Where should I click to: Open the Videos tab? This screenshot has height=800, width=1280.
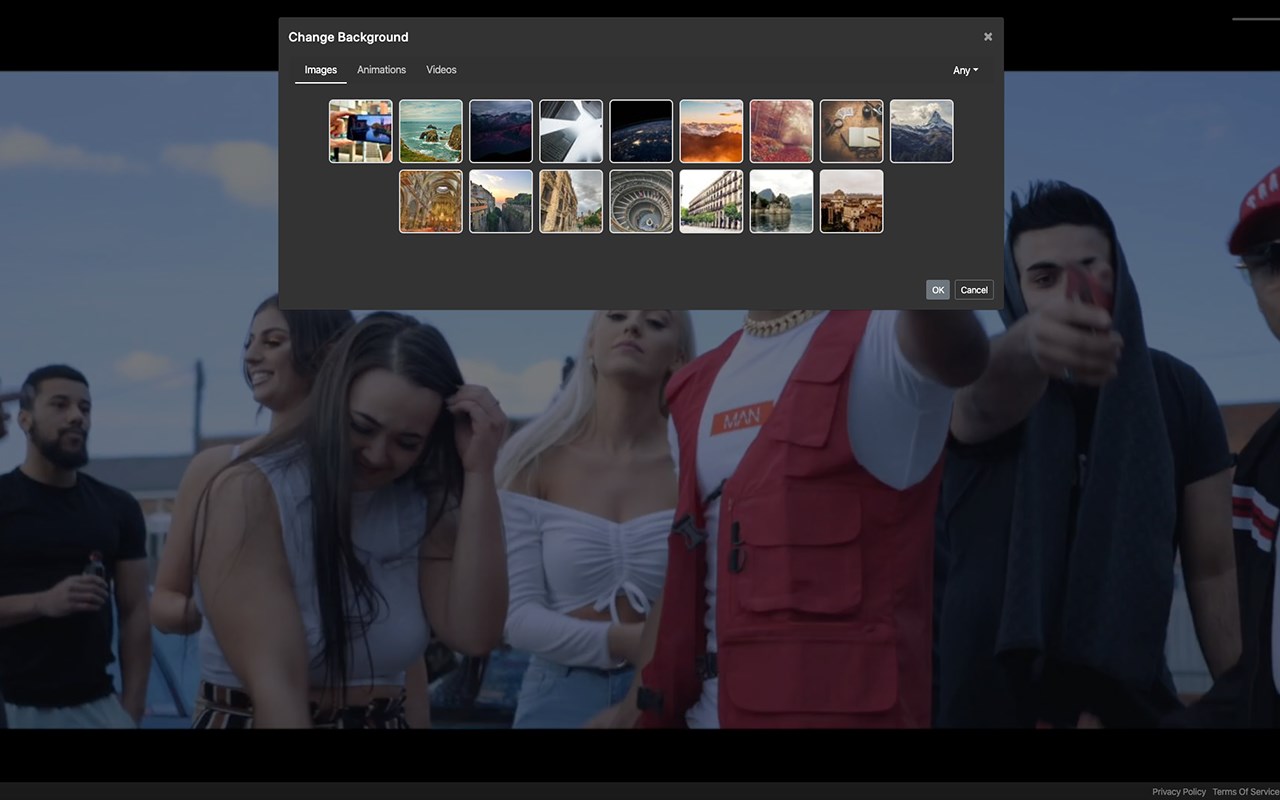coord(441,70)
